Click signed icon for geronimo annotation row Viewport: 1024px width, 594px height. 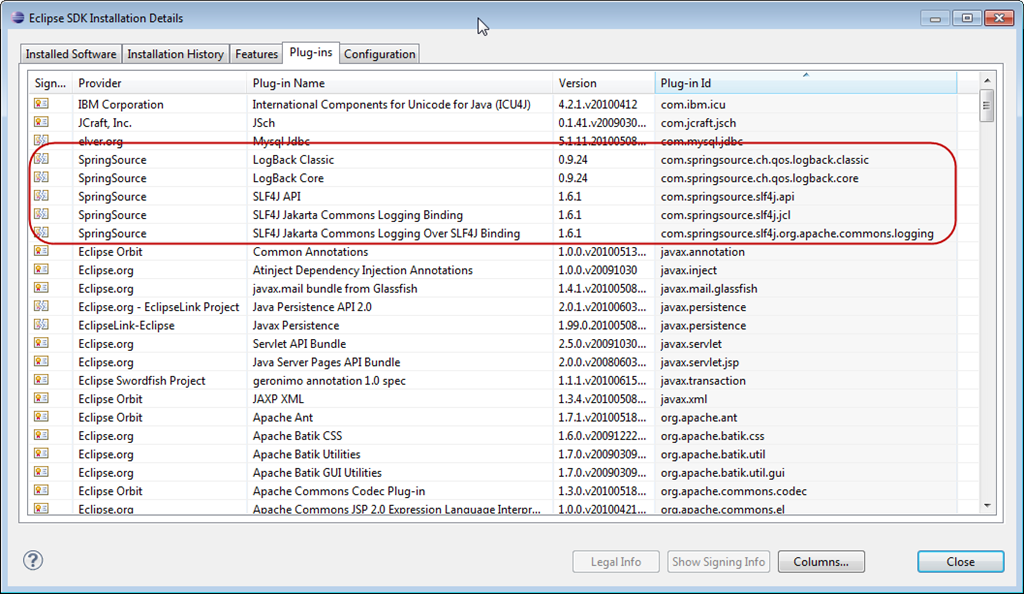41,380
